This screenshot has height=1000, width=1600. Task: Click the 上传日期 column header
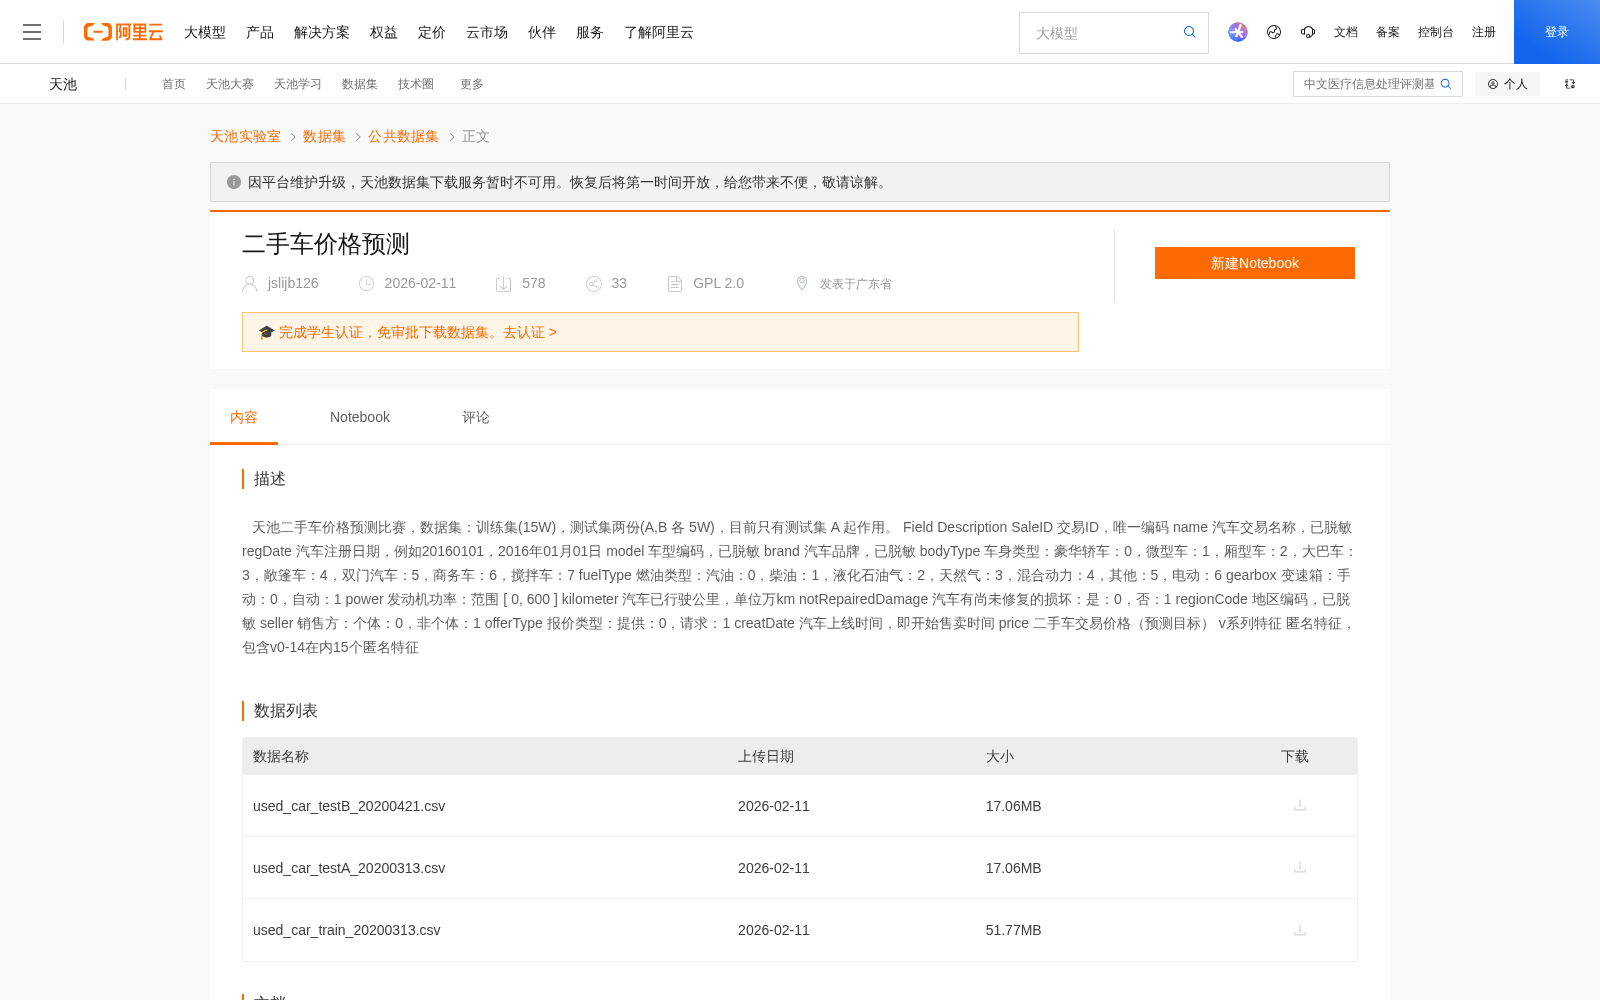click(766, 756)
